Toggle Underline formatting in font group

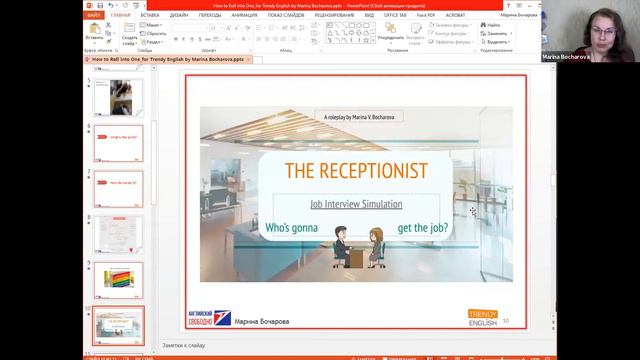[x=191, y=39]
